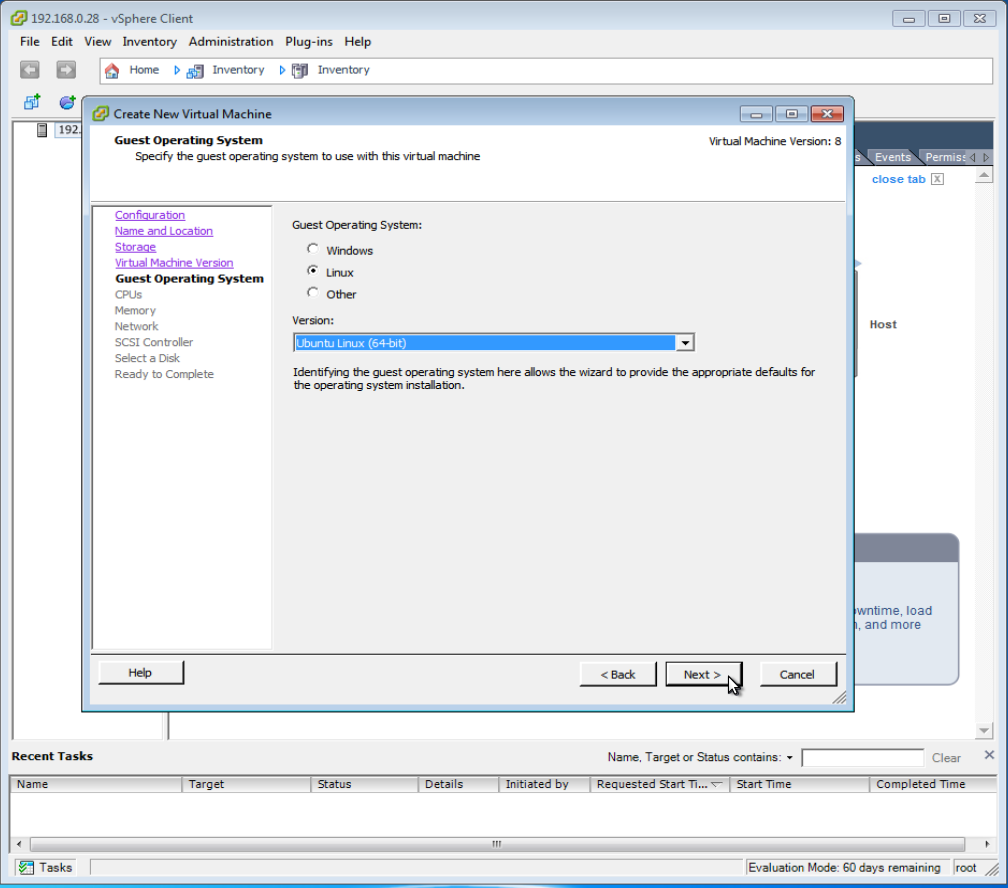Viewport: 1008px width, 888px height.
Task: Click the Name column header
Action: point(96,784)
